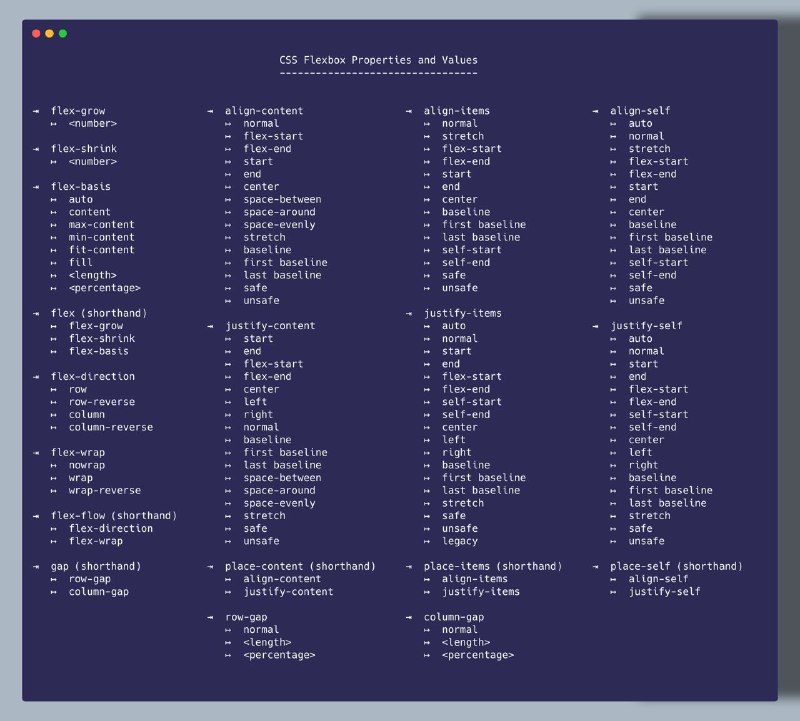The width and height of the screenshot is (800, 721).
Task: Click 'max-content' under flex-basis
Action: 102,225
